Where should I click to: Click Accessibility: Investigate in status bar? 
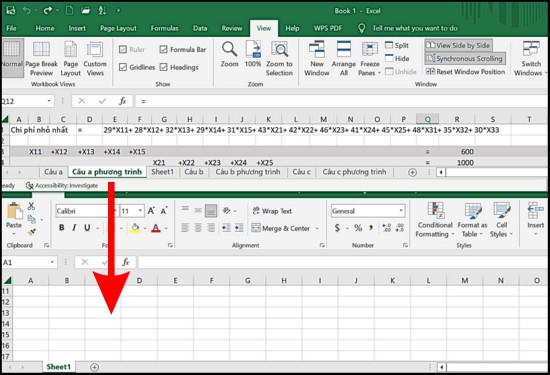pyautogui.click(x=62, y=186)
